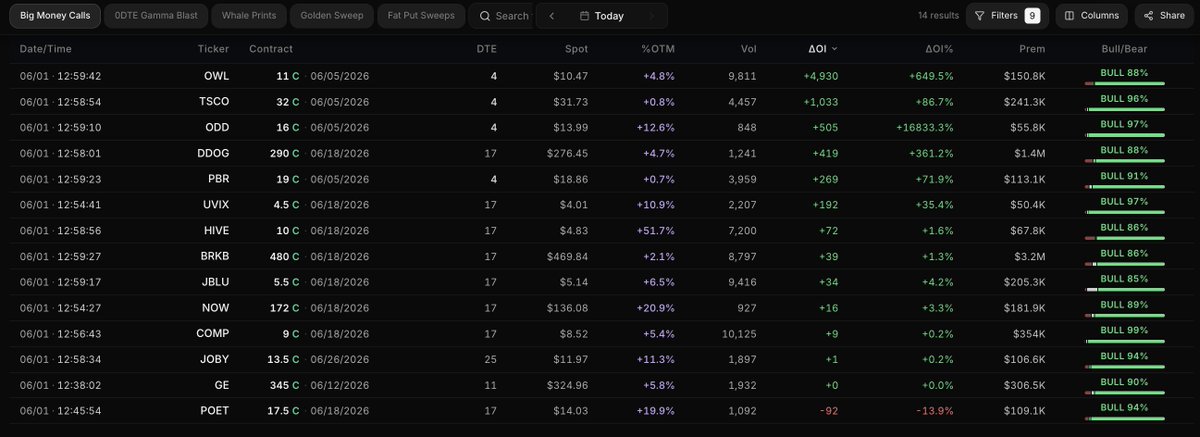Viewport: 1200px width, 437px height.
Task: Click the %OTM column header
Action: (x=658, y=49)
